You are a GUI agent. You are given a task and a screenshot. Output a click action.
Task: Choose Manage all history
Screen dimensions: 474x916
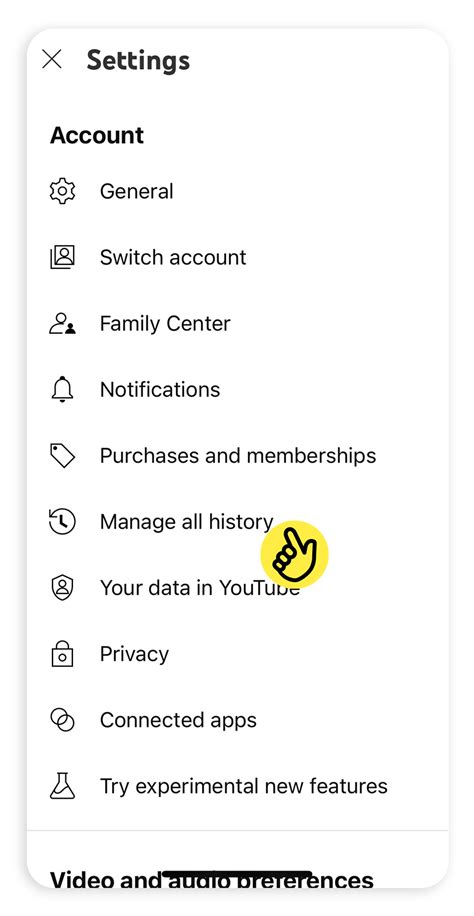click(237, 522)
